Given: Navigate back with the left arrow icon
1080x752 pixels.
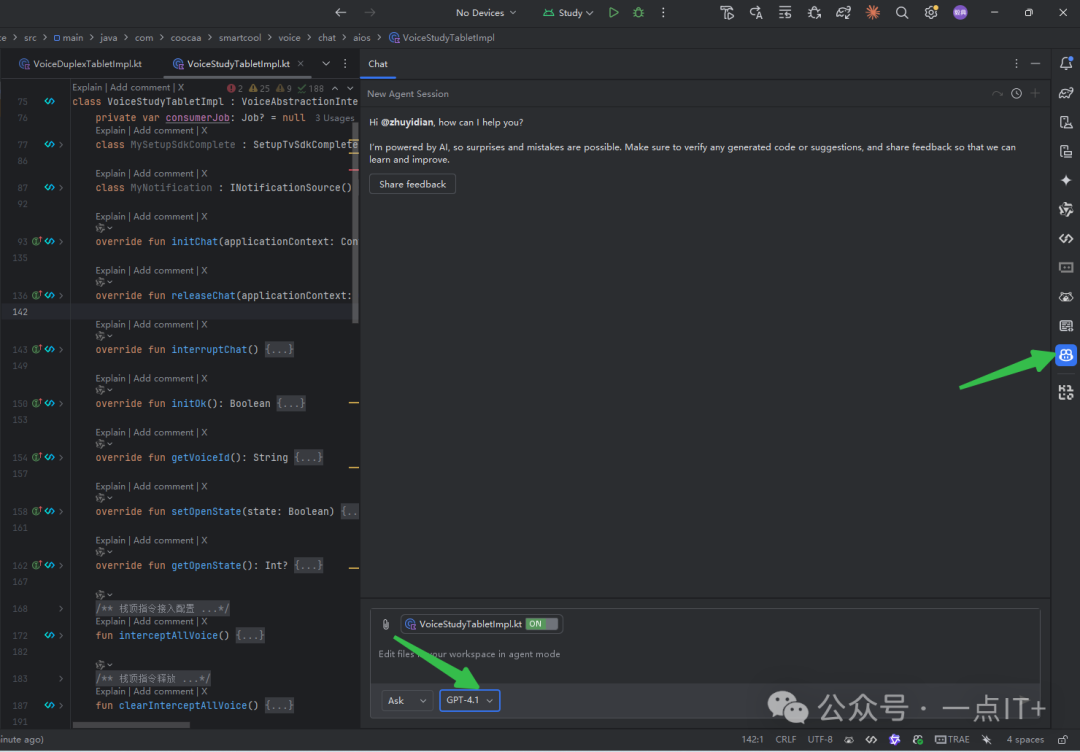Looking at the screenshot, I should 340,12.
